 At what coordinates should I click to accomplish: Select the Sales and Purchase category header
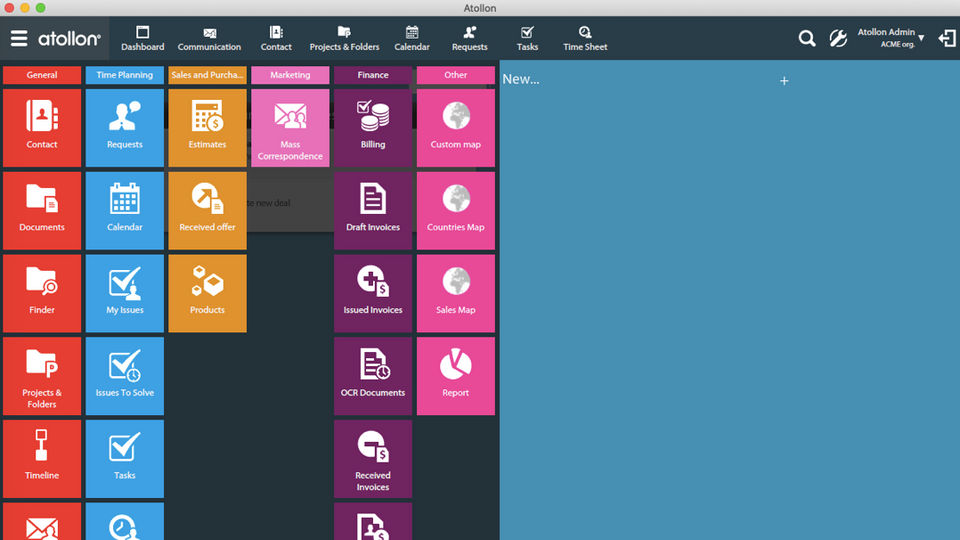(208, 75)
